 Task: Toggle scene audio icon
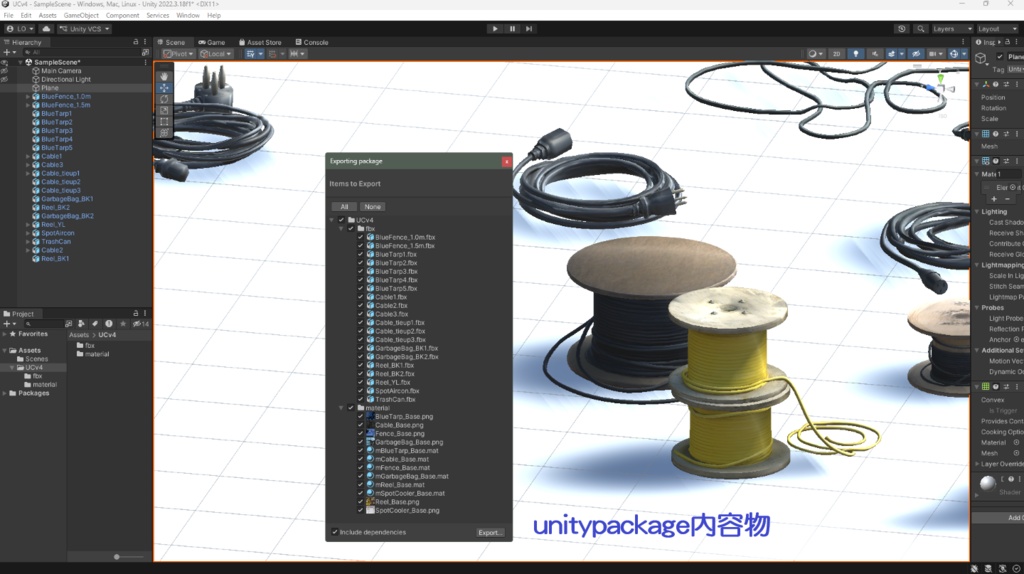coord(874,54)
